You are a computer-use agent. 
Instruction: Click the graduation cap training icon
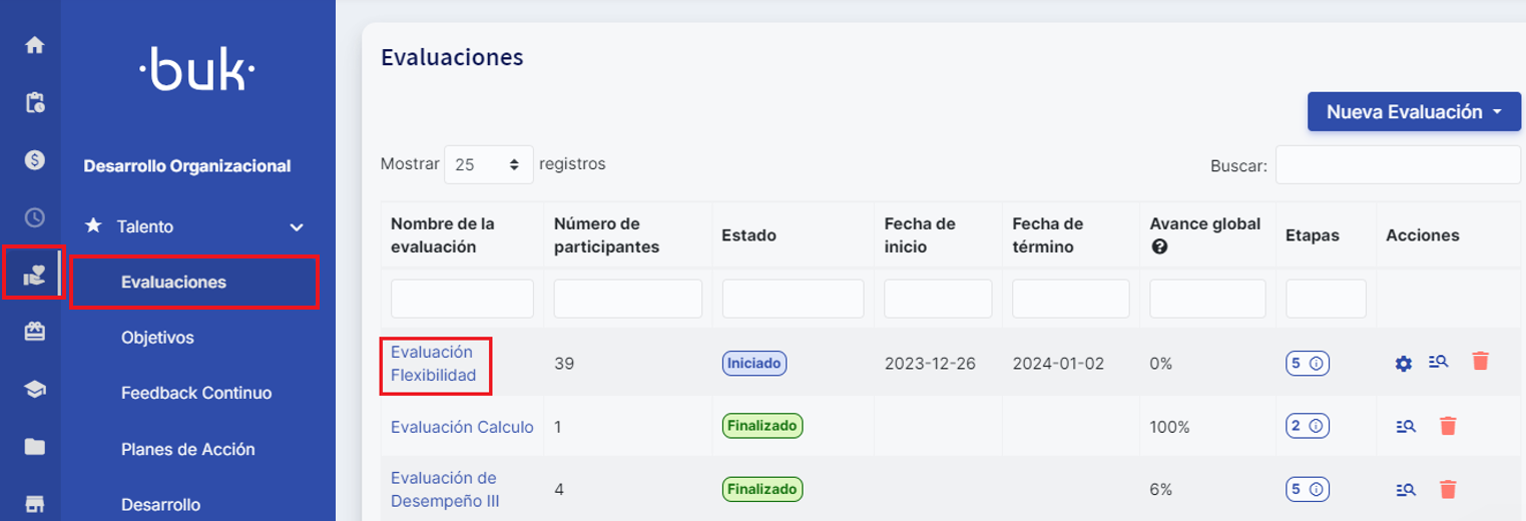35,391
